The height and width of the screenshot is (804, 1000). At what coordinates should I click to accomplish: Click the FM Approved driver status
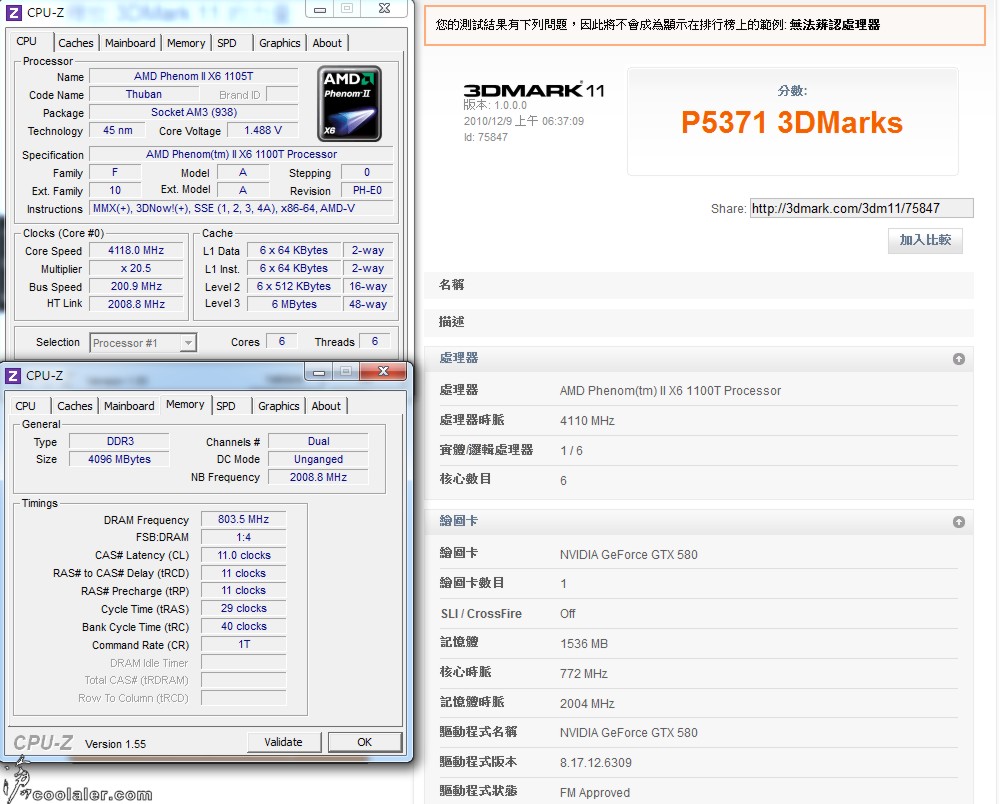[595, 793]
